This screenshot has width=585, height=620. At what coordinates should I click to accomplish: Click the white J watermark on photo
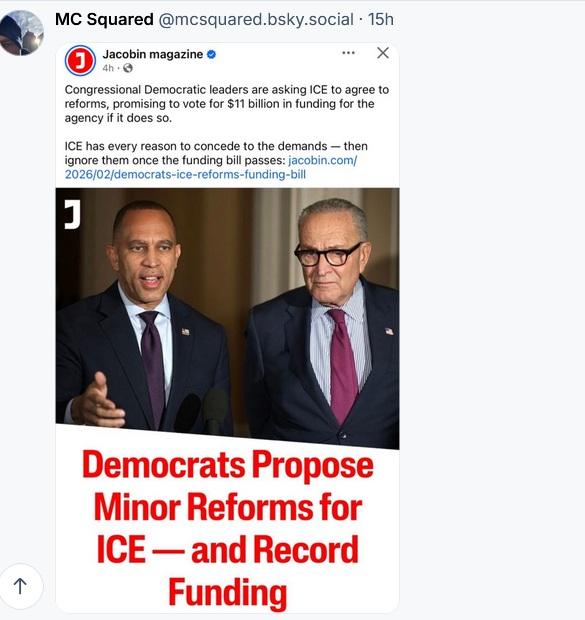click(x=72, y=214)
